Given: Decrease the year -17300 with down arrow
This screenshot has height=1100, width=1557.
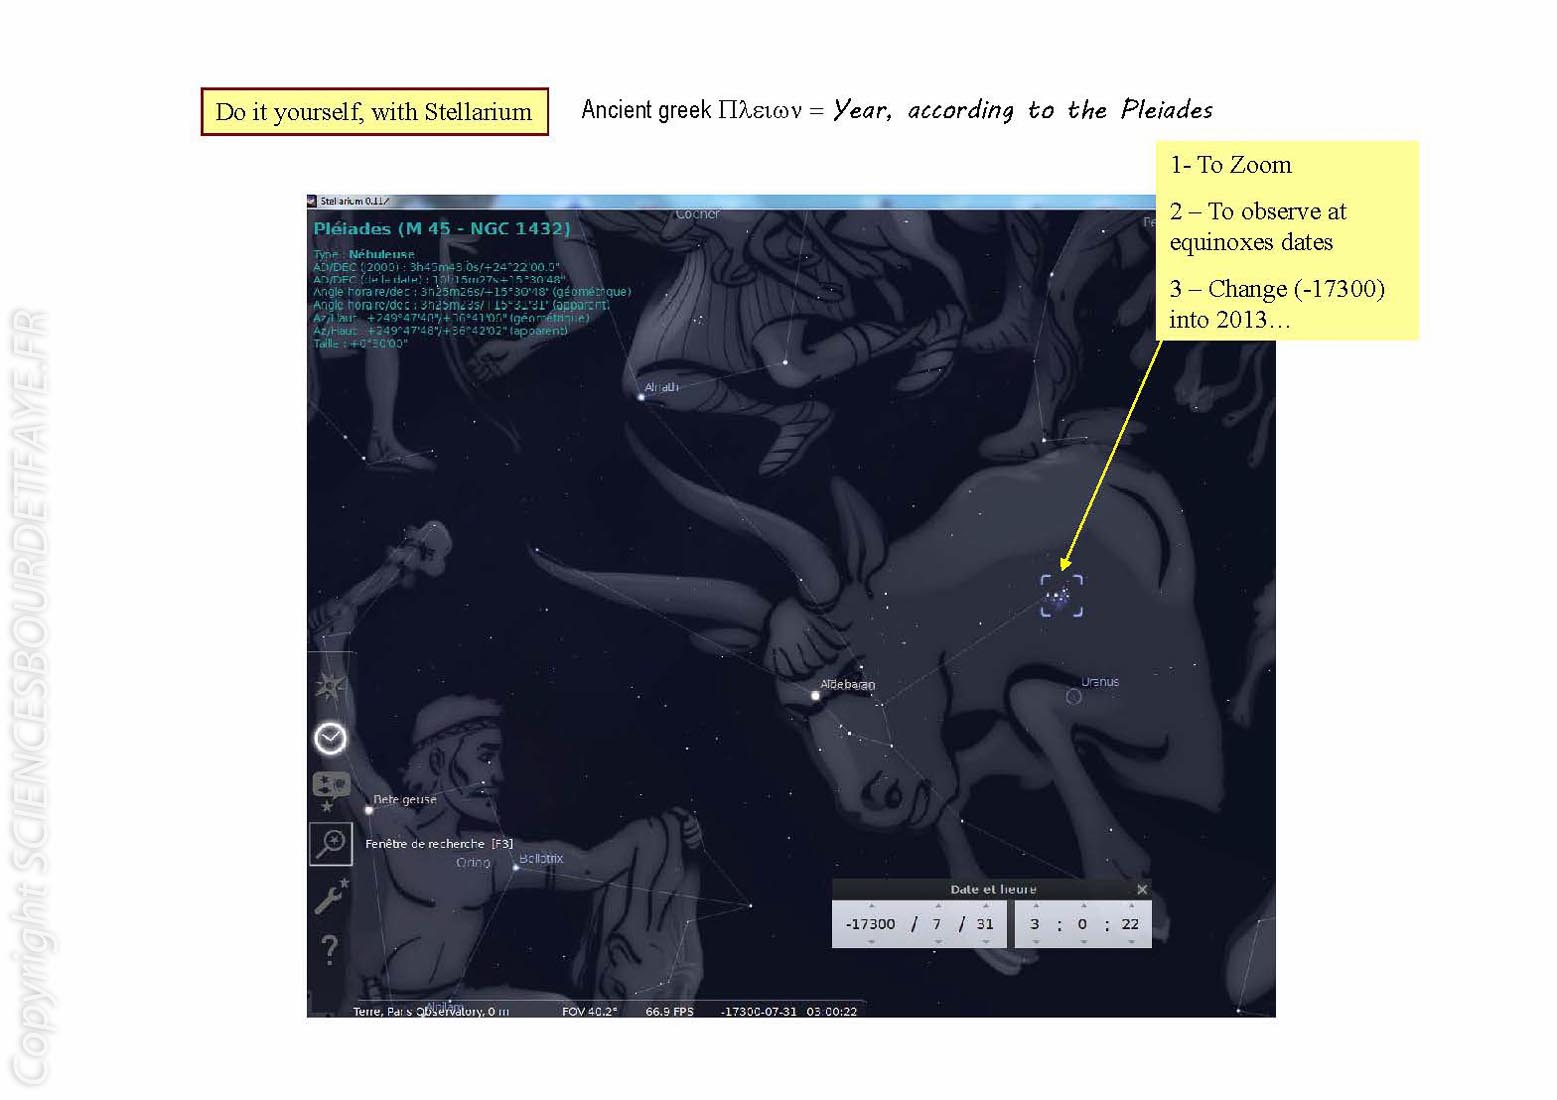Looking at the screenshot, I should (x=871, y=942).
